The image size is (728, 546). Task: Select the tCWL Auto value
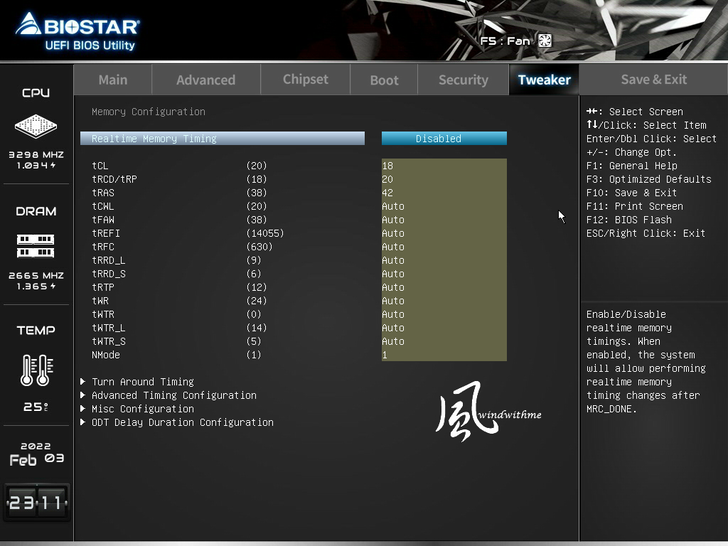pos(444,206)
